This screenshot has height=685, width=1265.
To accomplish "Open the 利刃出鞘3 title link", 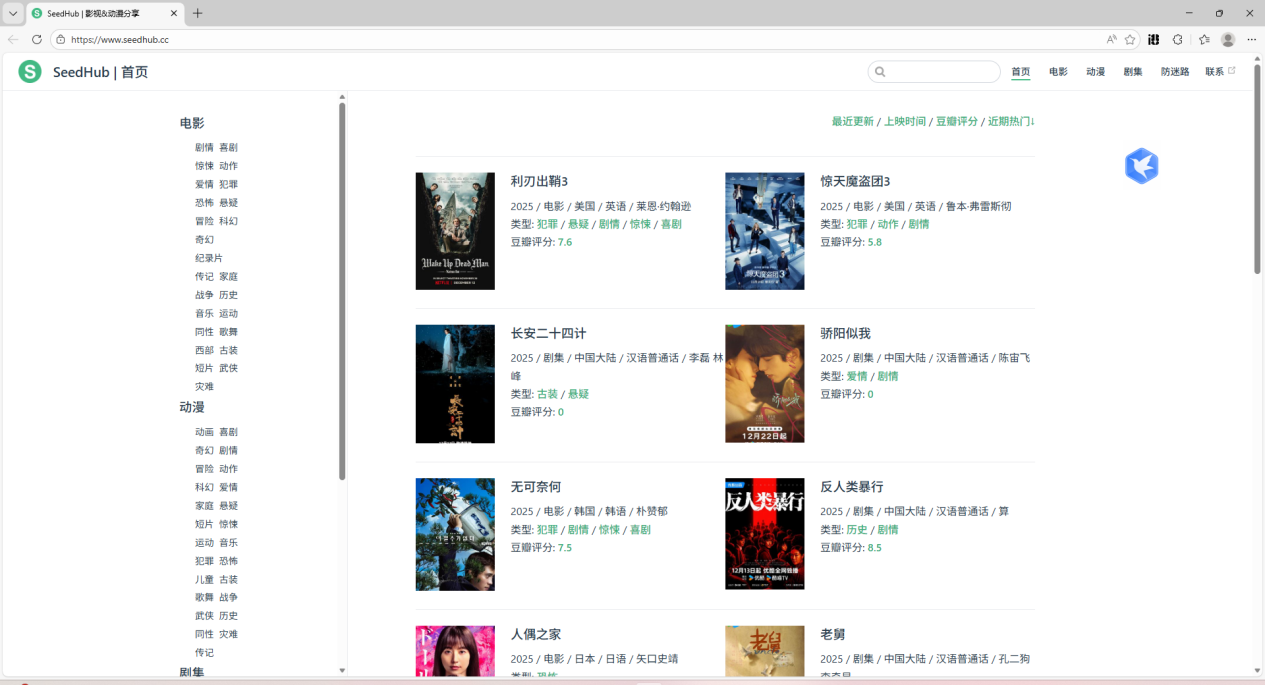I will (539, 181).
